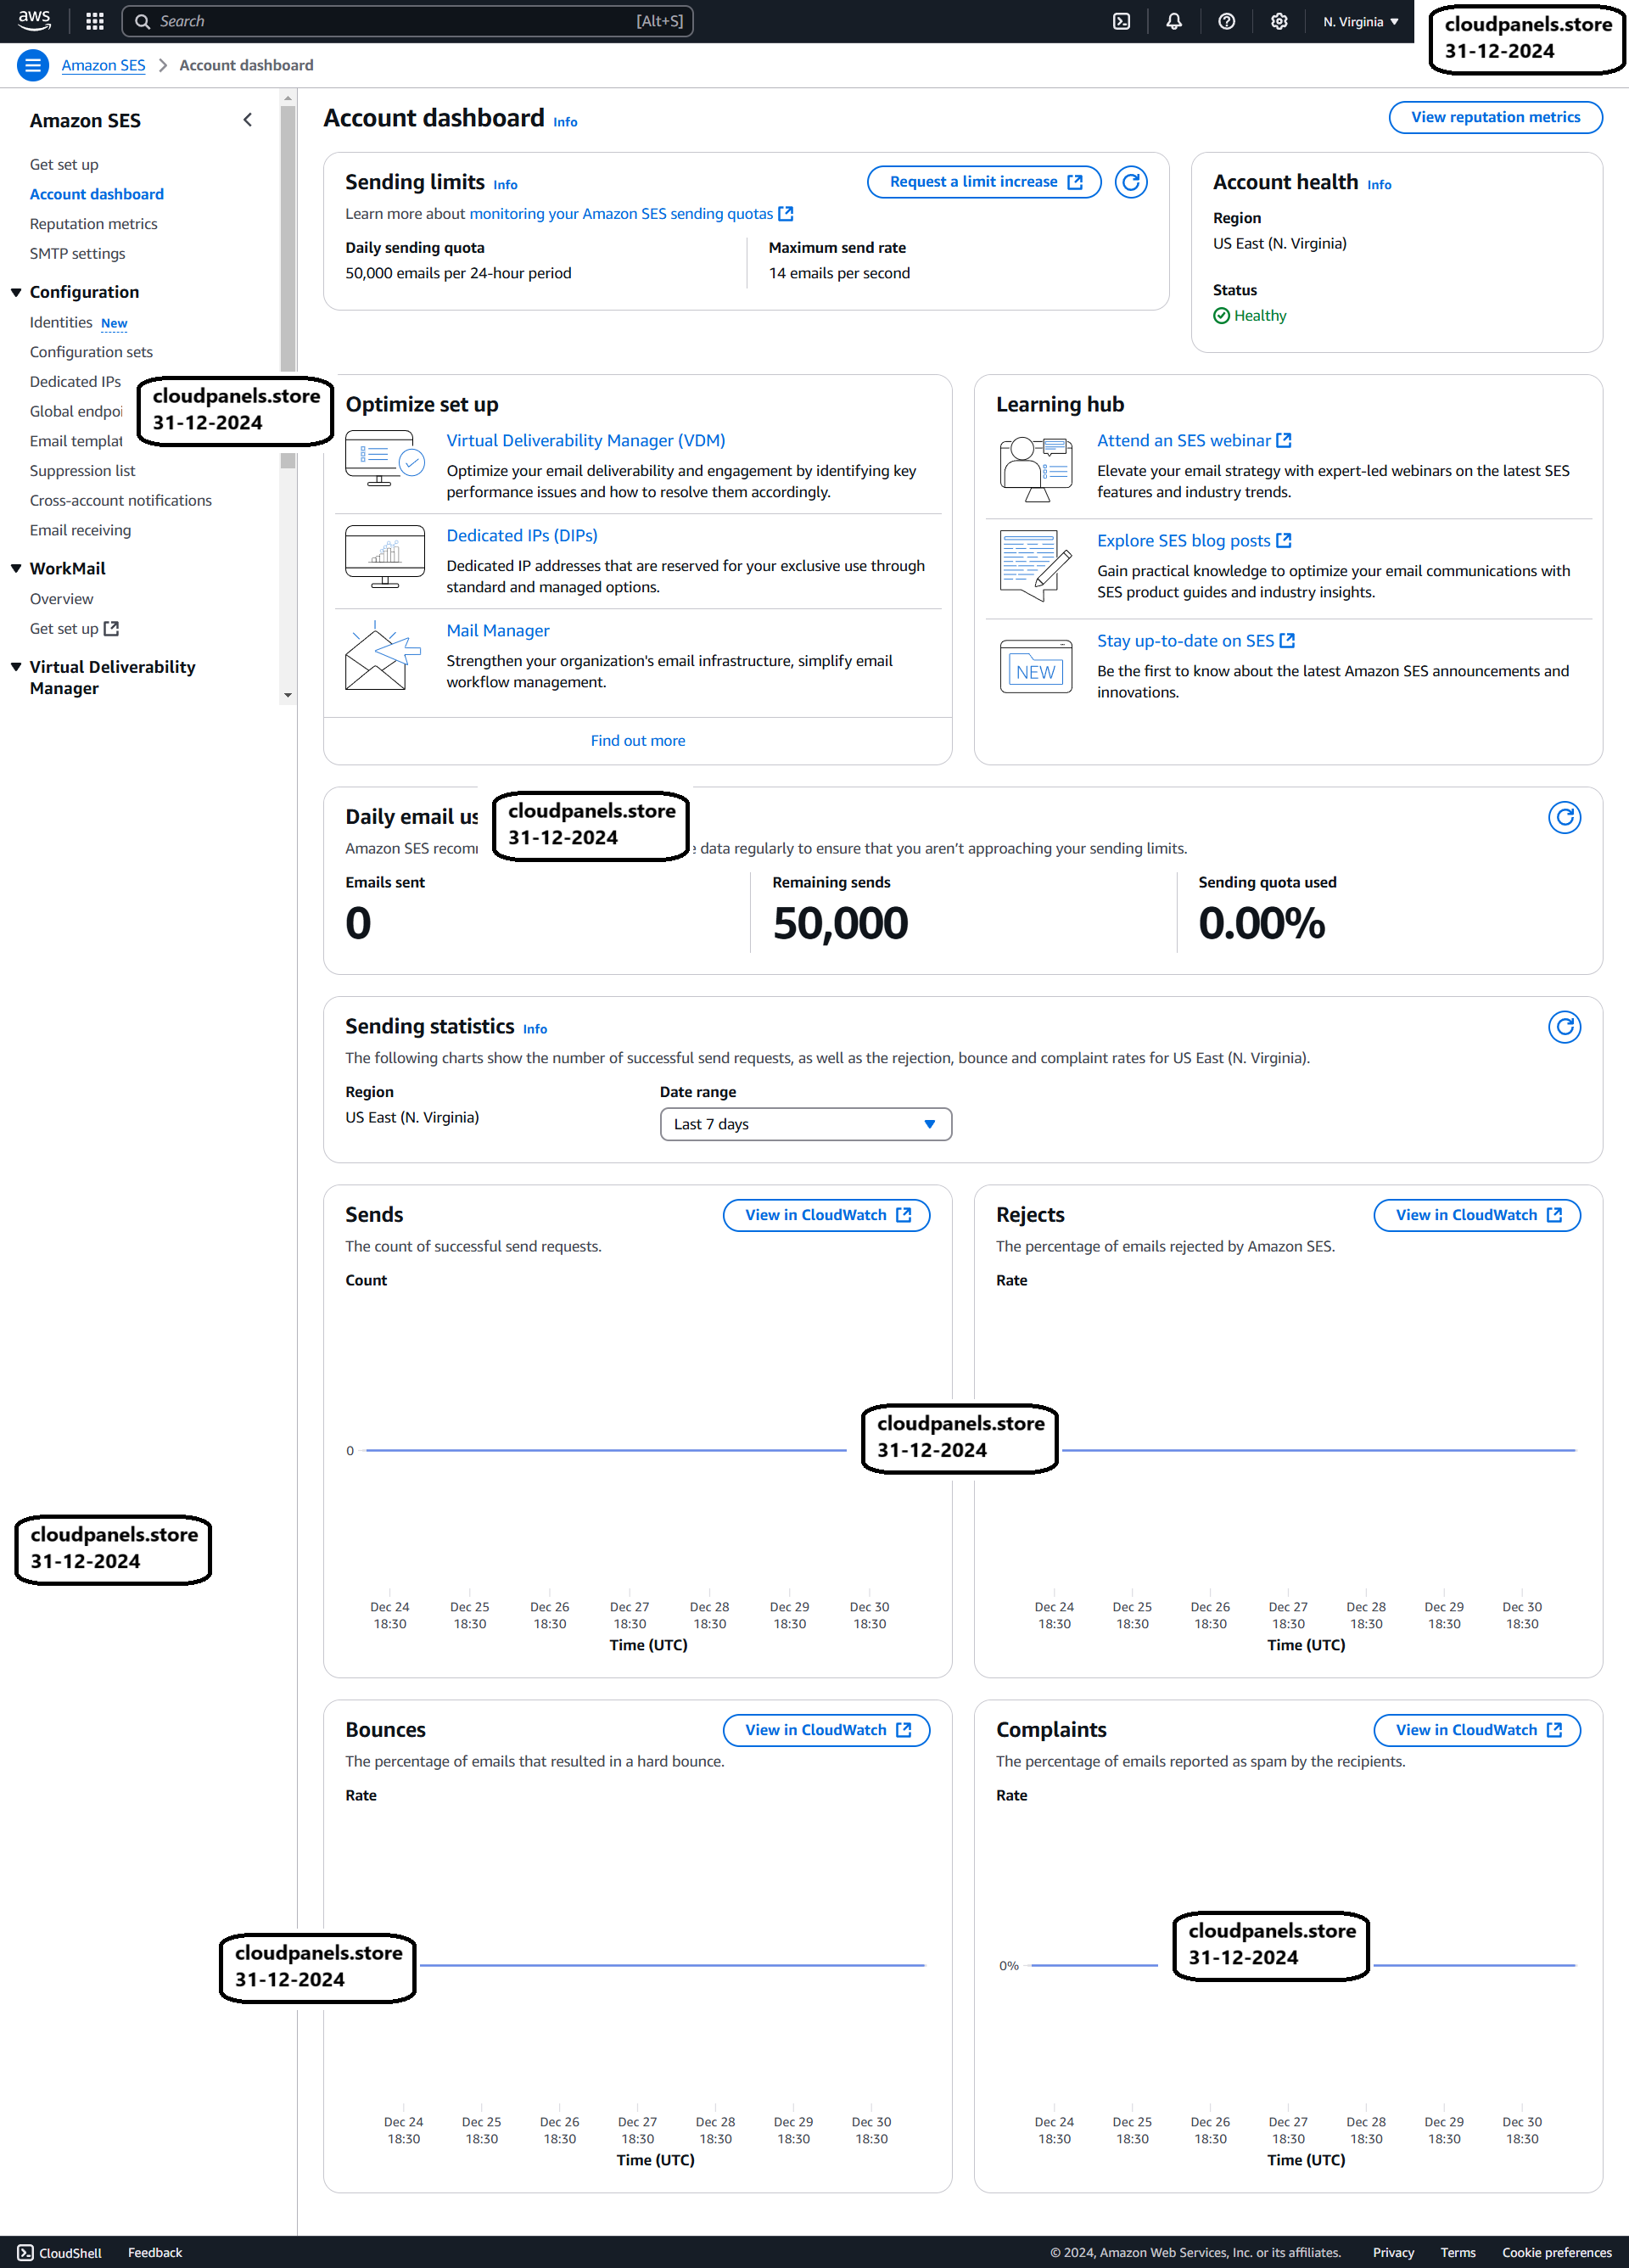Collapse the WorkMail section
The width and height of the screenshot is (1629, 2268).
click(x=16, y=568)
